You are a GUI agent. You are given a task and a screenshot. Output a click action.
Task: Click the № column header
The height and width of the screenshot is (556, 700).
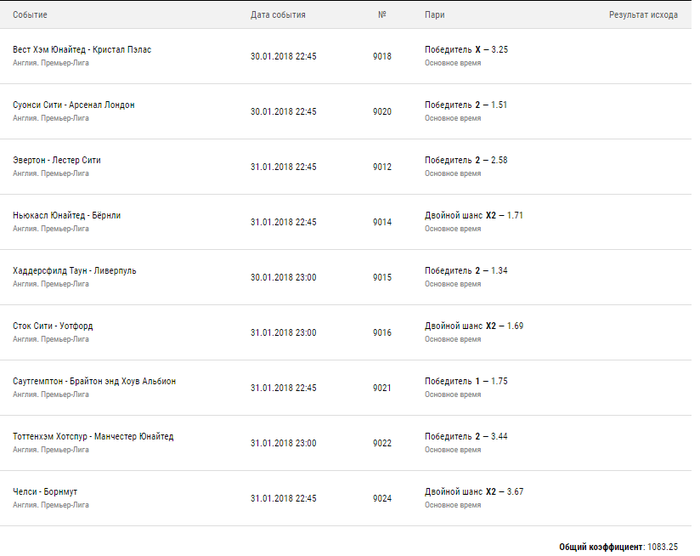click(x=382, y=15)
